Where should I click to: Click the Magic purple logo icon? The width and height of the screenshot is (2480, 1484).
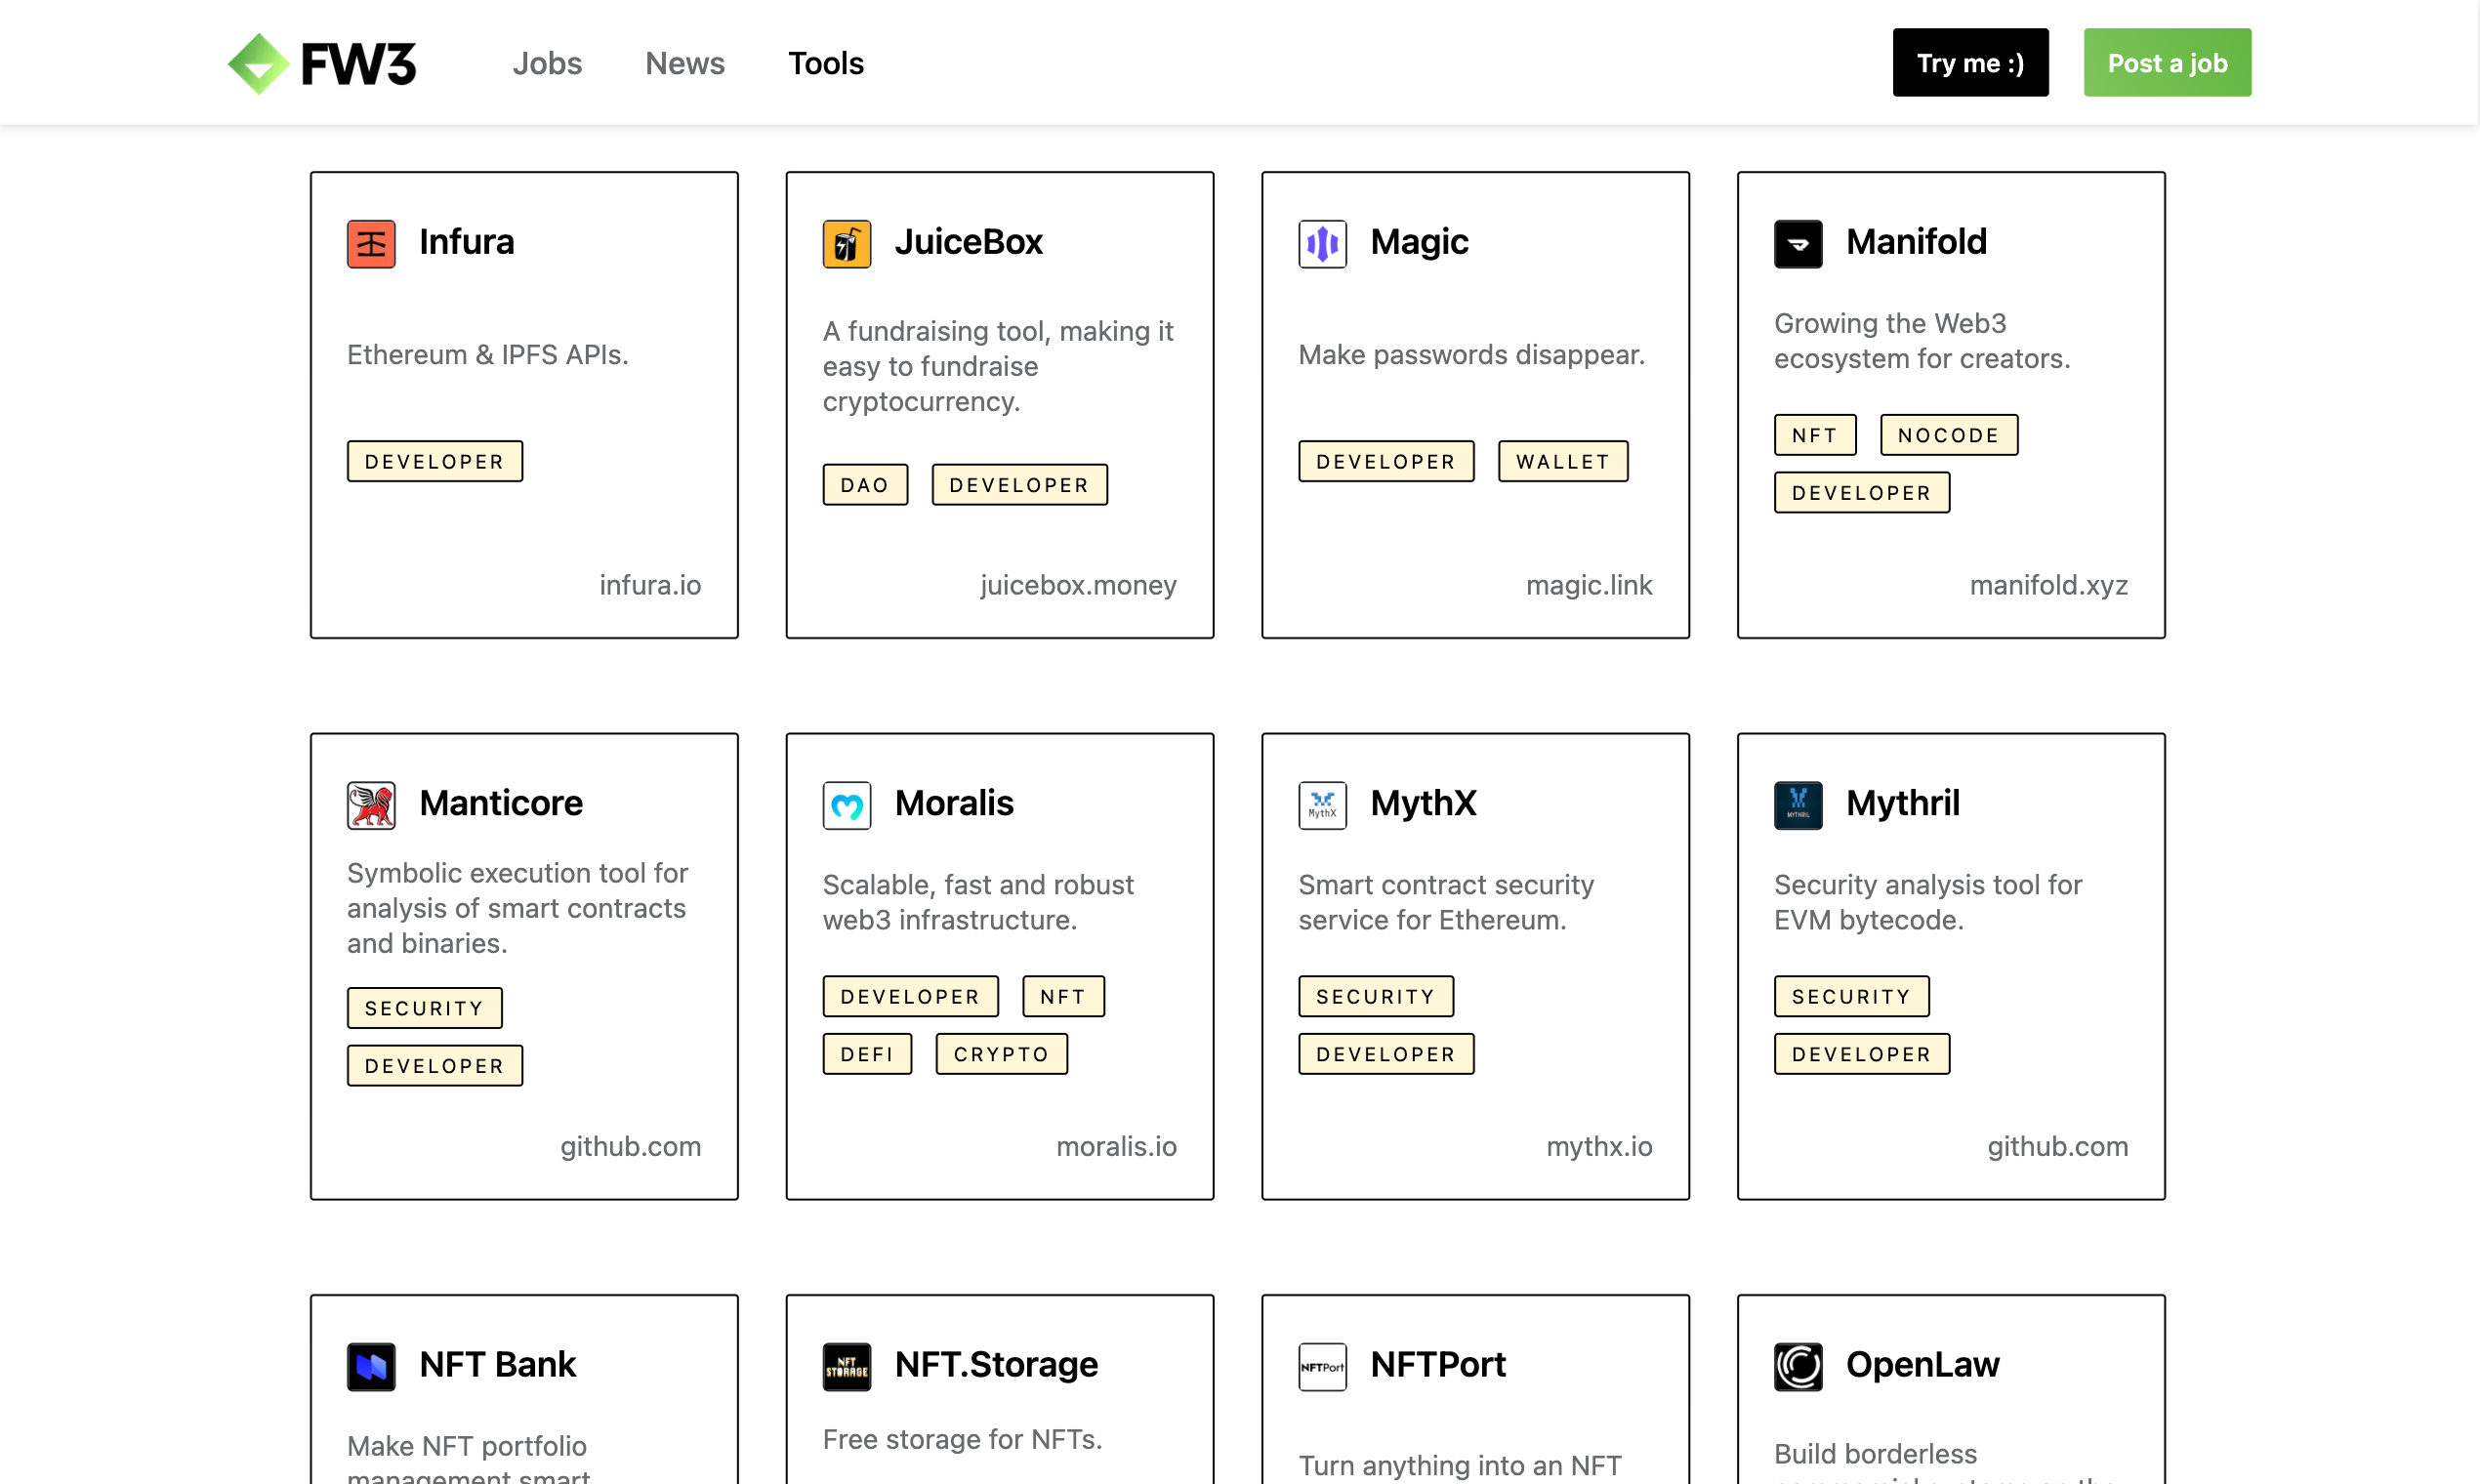pyautogui.click(x=1323, y=243)
